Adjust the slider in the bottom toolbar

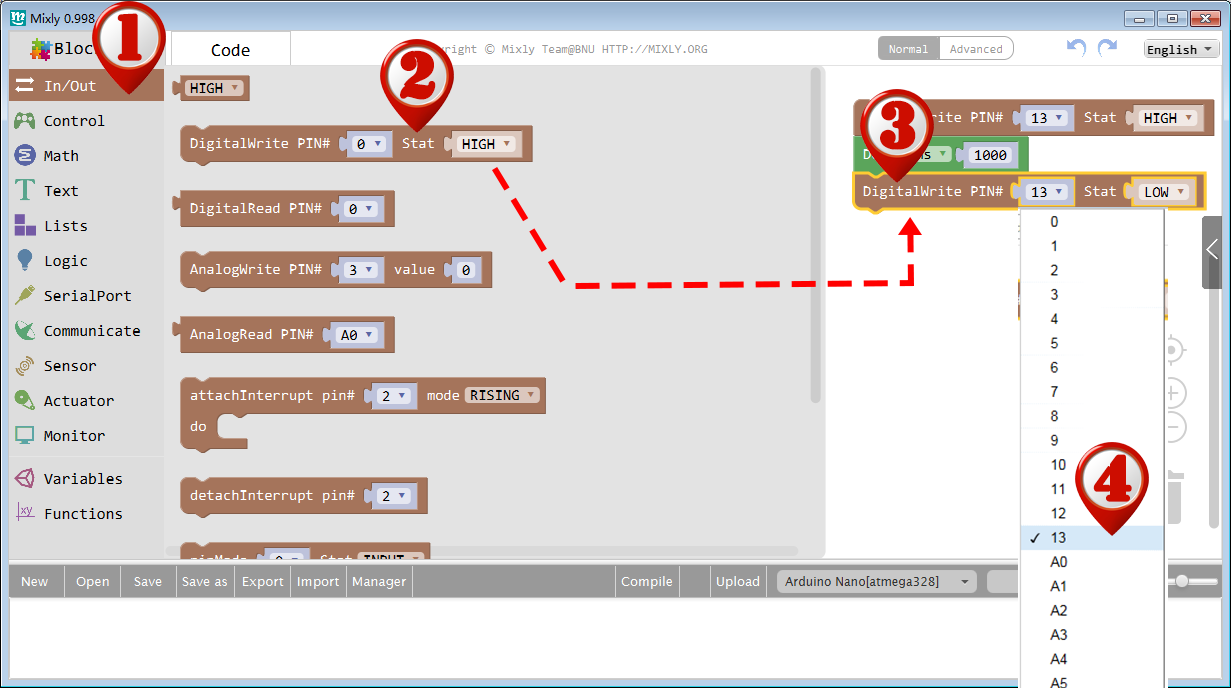point(1183,581)
